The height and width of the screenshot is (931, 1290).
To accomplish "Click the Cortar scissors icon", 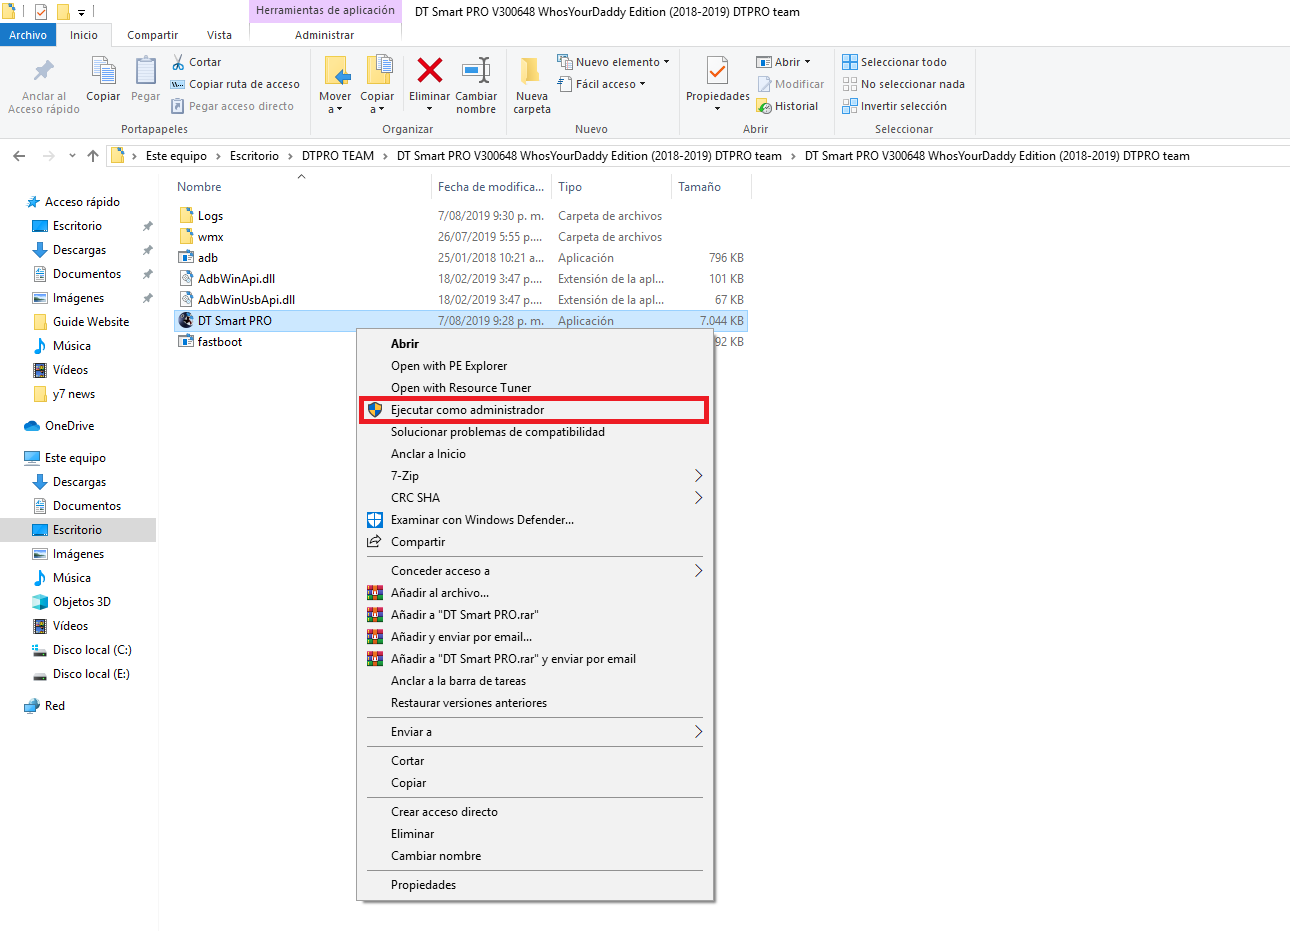I will pos(178,62).
